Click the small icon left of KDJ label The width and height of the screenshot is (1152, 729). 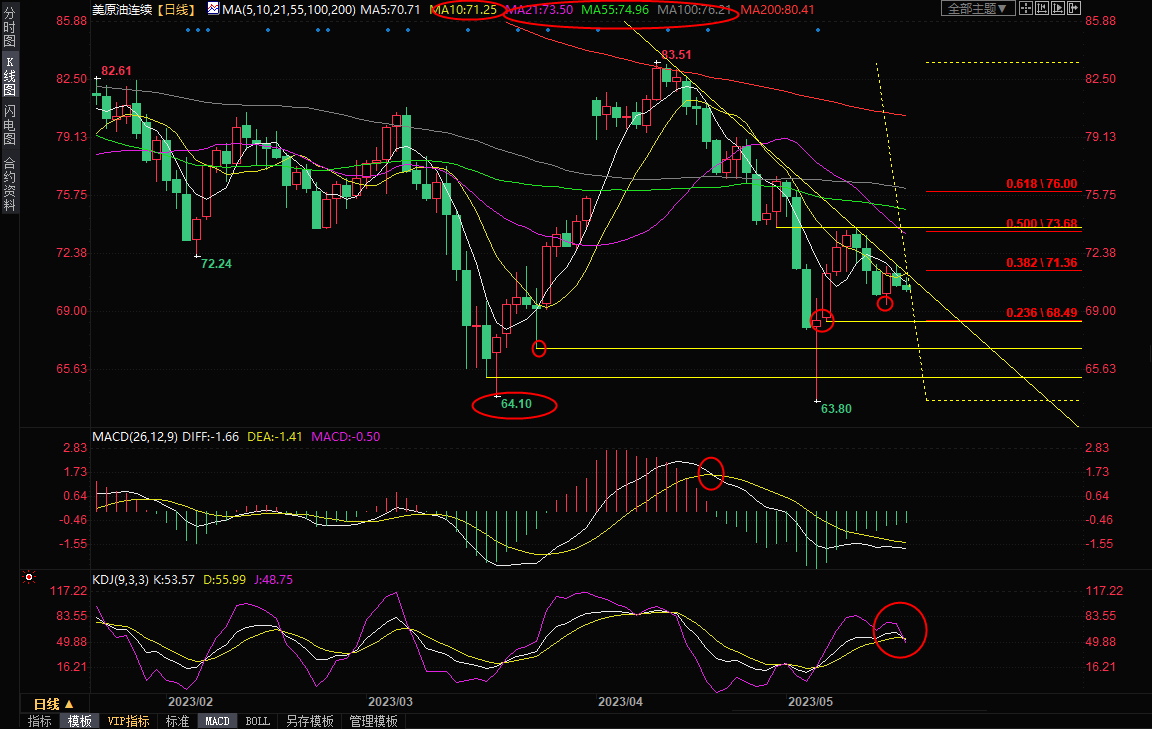click(27, 578)
